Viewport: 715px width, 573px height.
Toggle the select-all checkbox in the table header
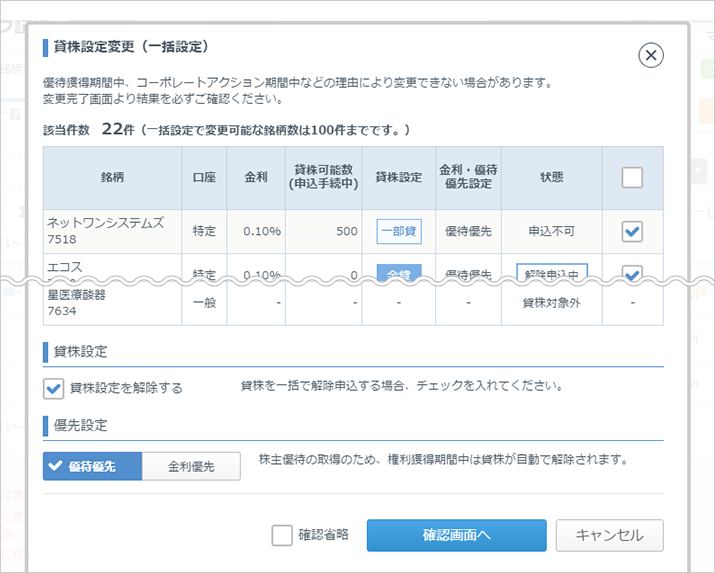point(632,178)
